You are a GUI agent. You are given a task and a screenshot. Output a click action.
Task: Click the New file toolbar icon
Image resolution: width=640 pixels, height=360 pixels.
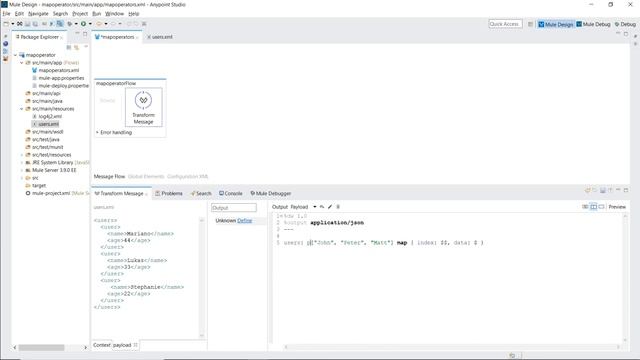pyautogui.click(x=6, y=24)
